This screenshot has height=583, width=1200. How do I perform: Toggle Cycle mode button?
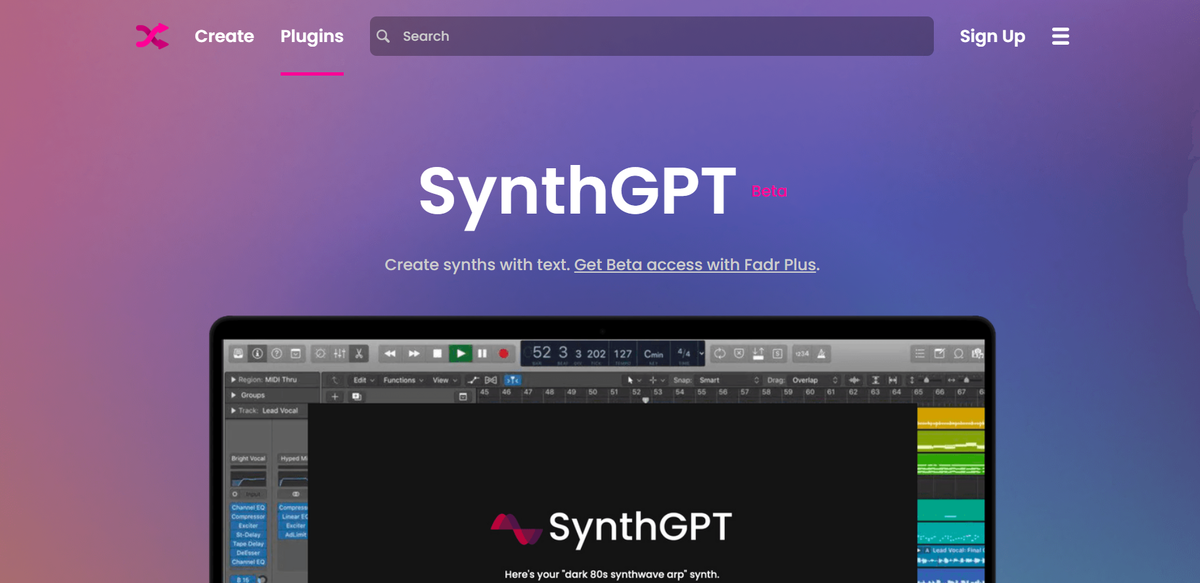tap(720, 353)
